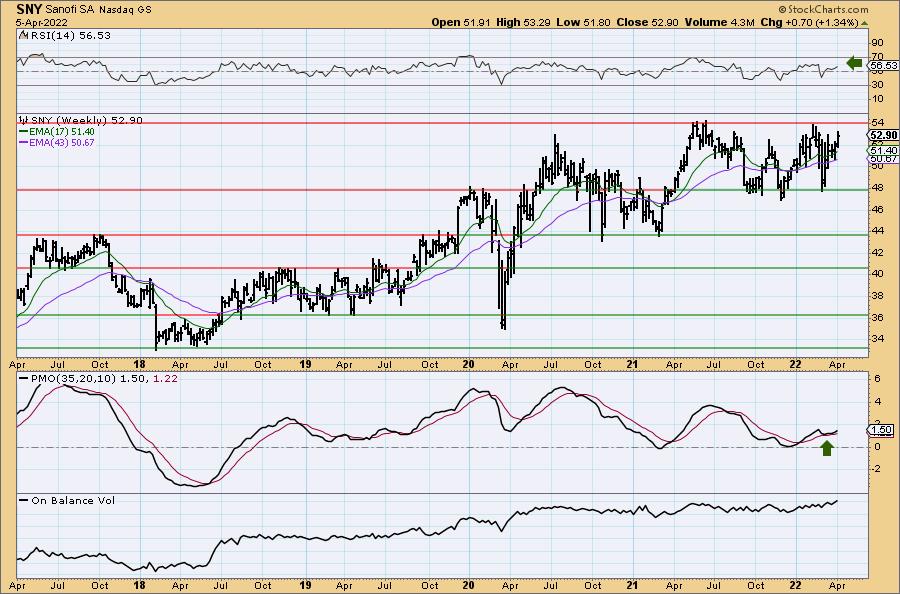This screenshot has height=594, width=900.
Task: Click the Open 51.91 value
Action: [459, 22]
